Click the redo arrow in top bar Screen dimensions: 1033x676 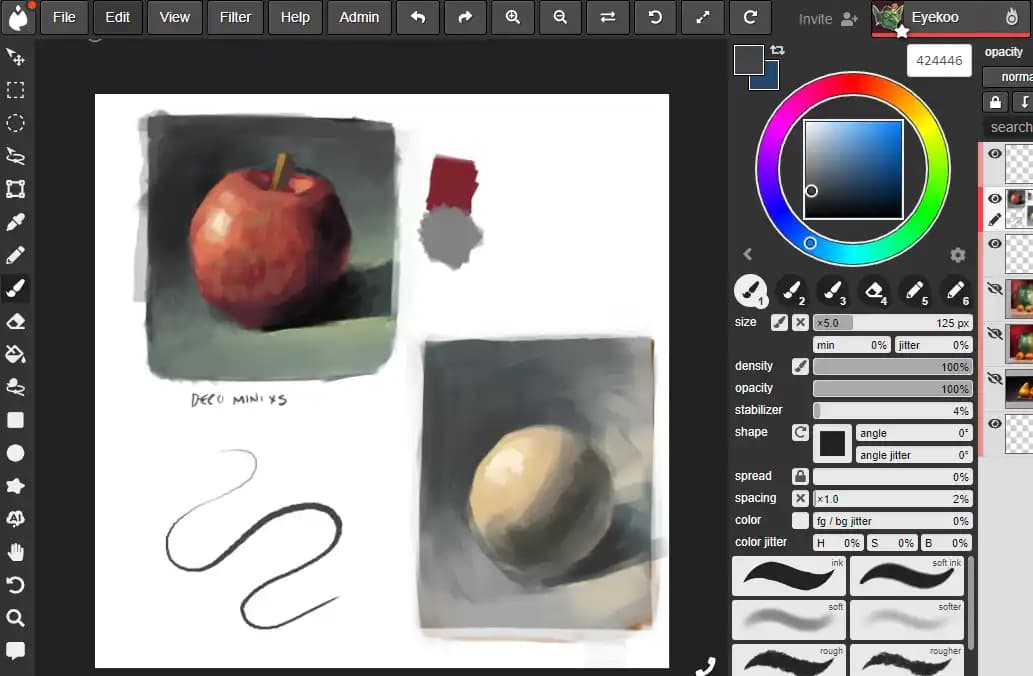click(465, 17)
